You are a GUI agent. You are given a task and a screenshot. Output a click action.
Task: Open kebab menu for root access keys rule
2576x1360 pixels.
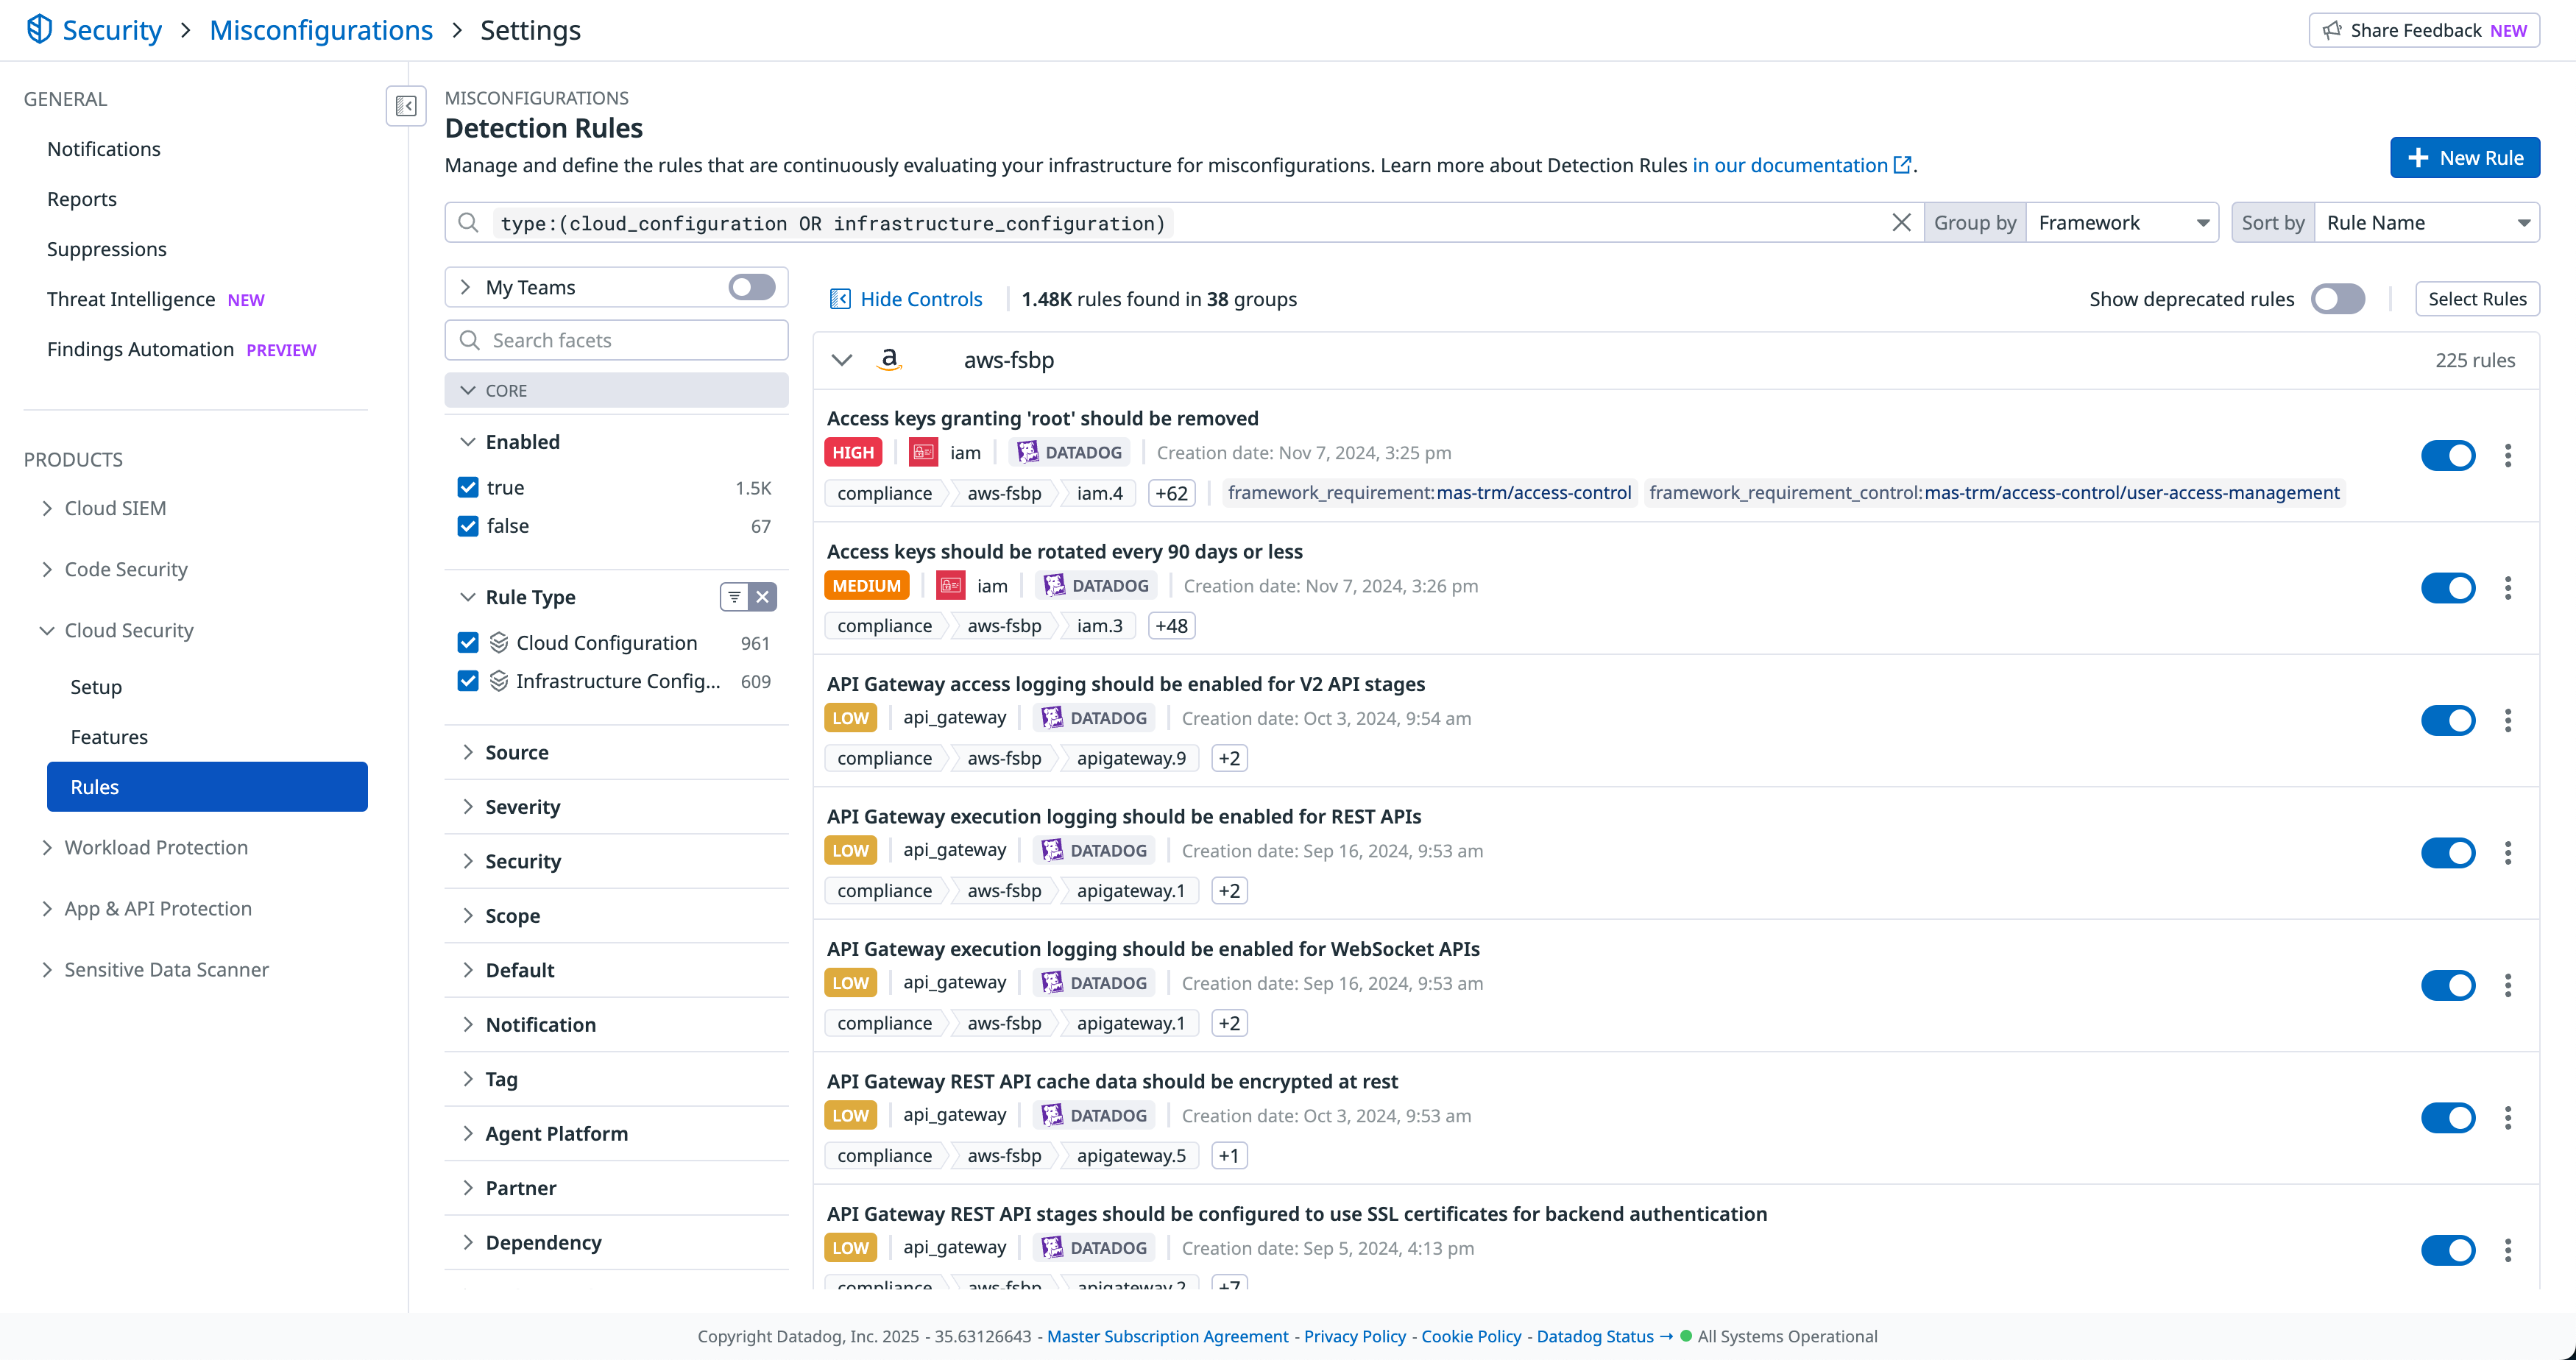(2507, 456)
